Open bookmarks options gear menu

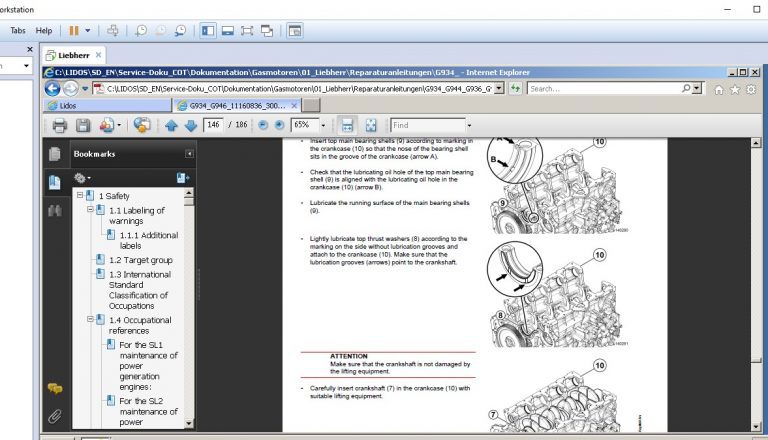pos(82,178)
